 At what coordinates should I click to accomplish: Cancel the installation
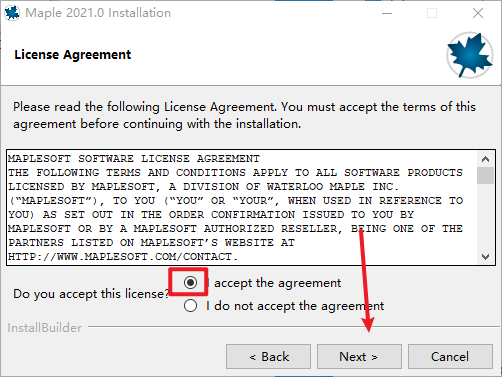coord(450,357)
